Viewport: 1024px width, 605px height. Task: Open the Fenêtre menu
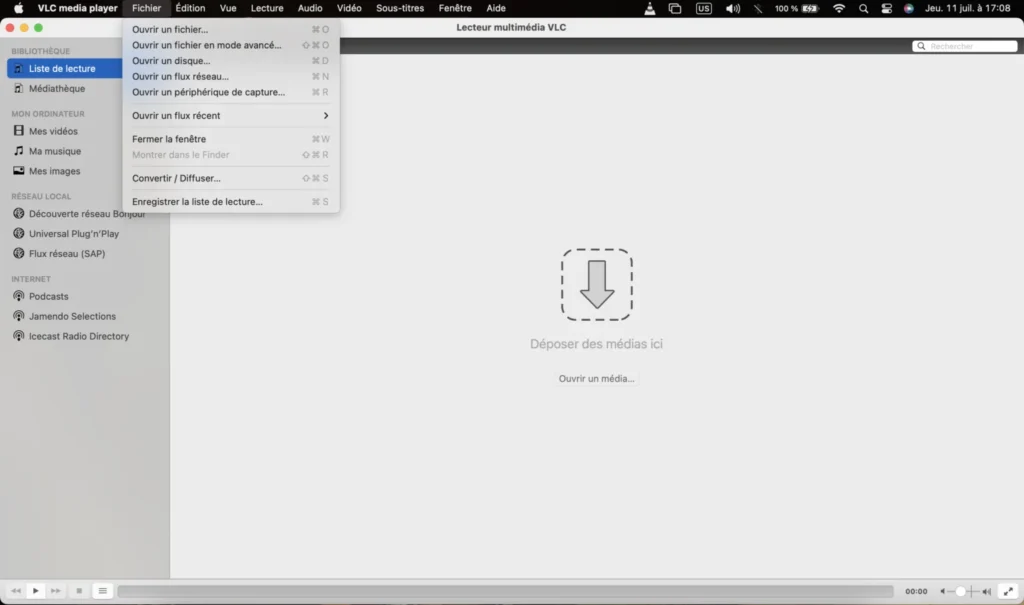455,8
